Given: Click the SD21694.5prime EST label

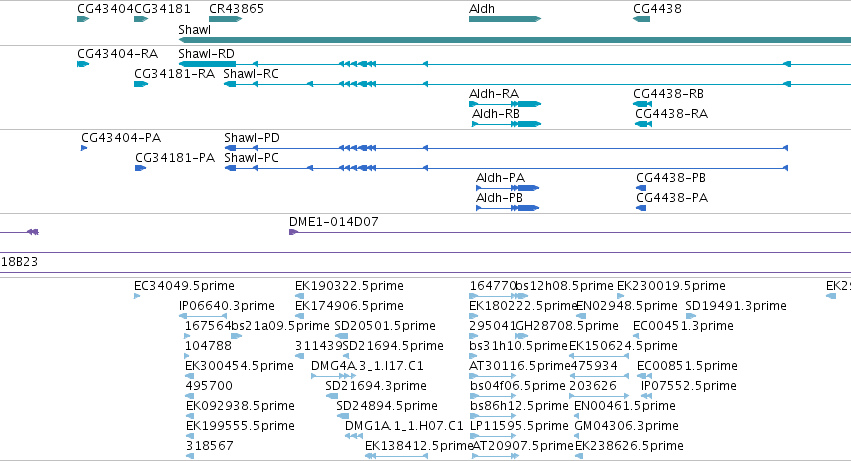Looking at the screenshot, I should click(393, 346).
